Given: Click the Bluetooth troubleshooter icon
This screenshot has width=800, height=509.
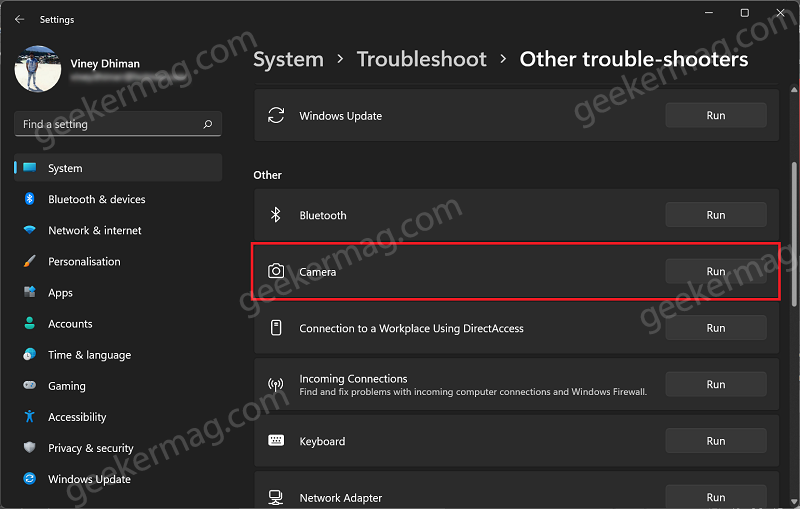Looking at the screenshot, I should click(276, 215).
